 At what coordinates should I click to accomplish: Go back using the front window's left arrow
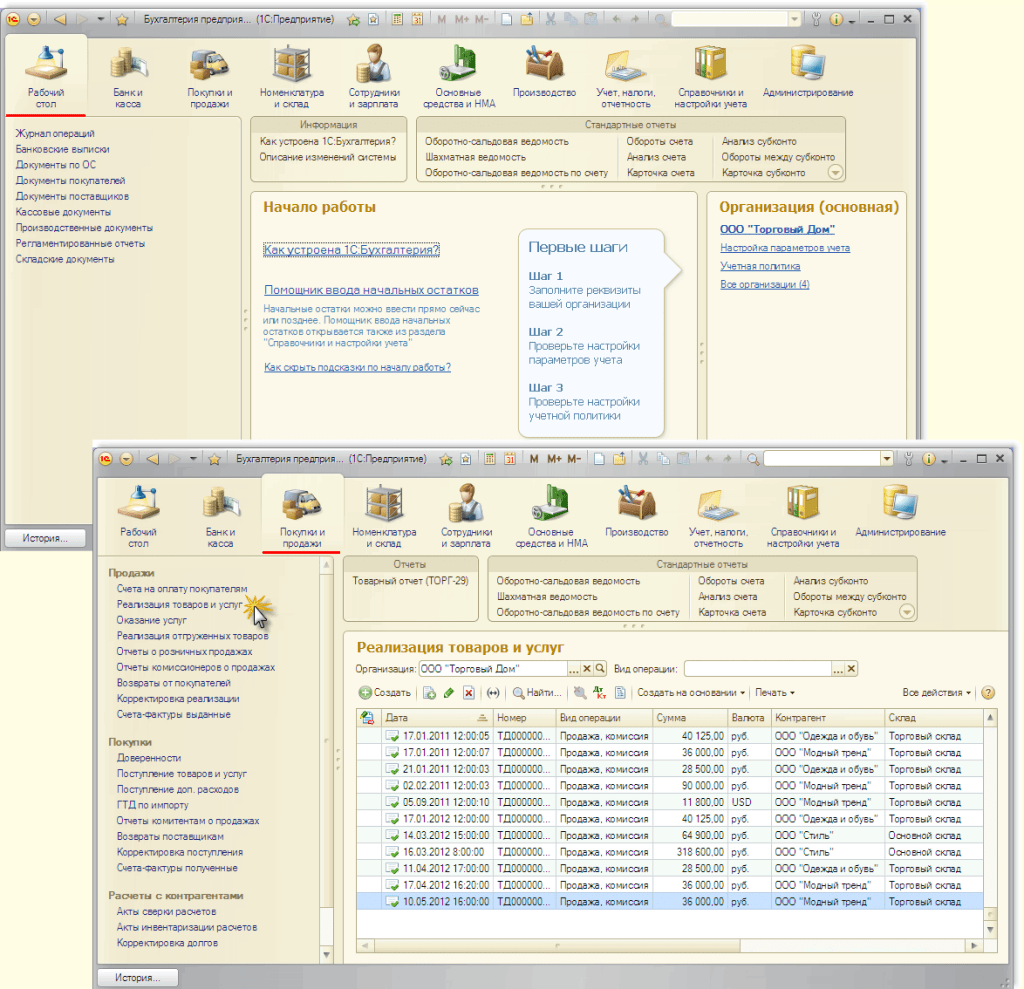[x=153, y=459]
